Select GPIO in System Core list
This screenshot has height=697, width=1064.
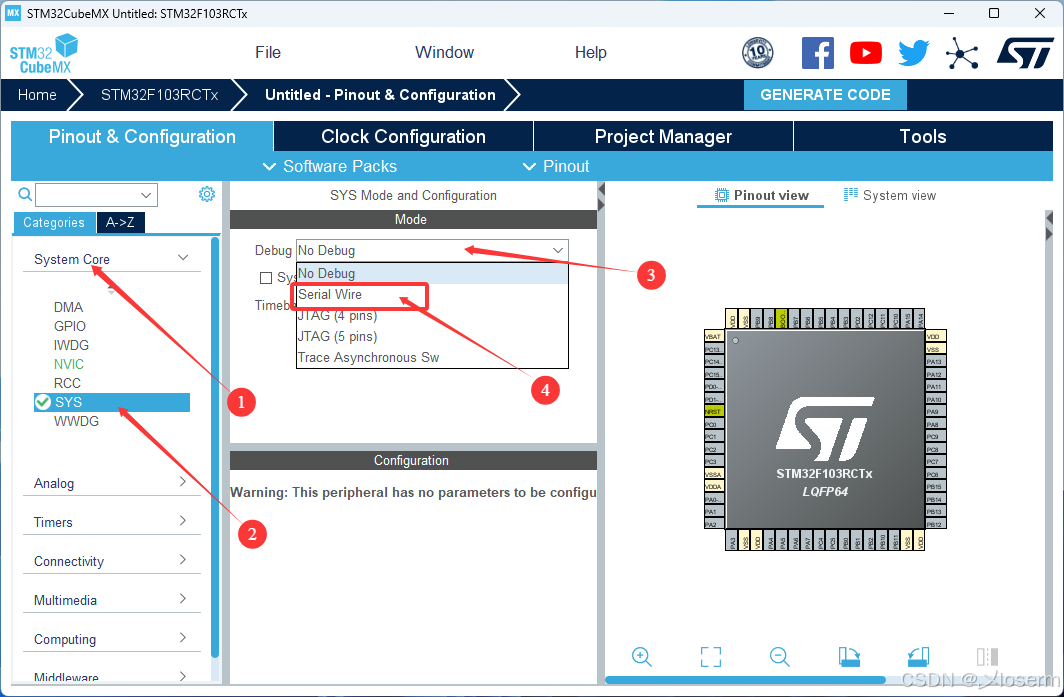pos(70,326)
